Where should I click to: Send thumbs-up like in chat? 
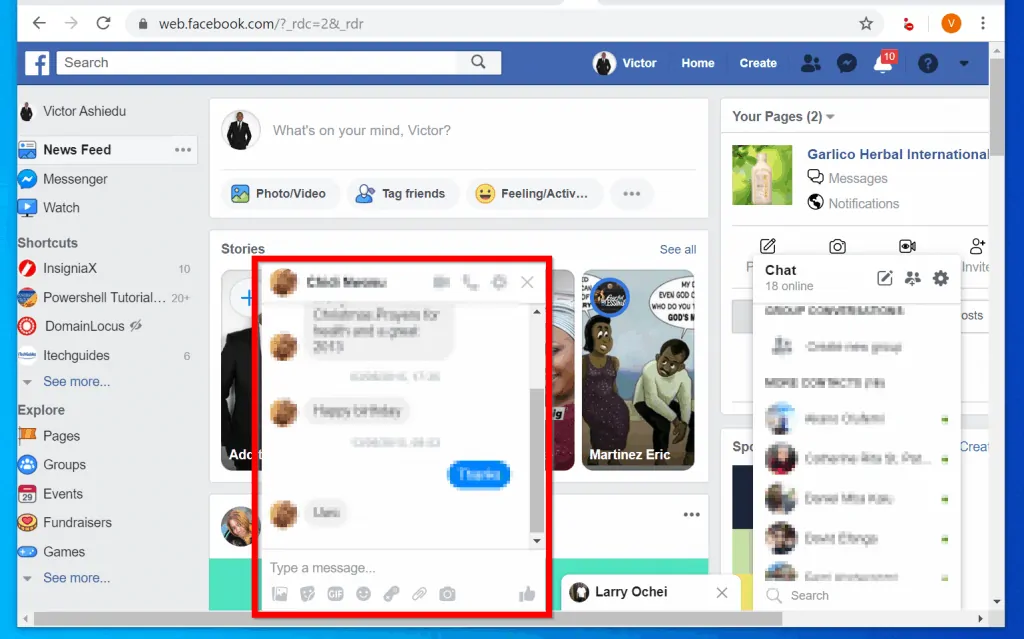(x=527, y=593)
